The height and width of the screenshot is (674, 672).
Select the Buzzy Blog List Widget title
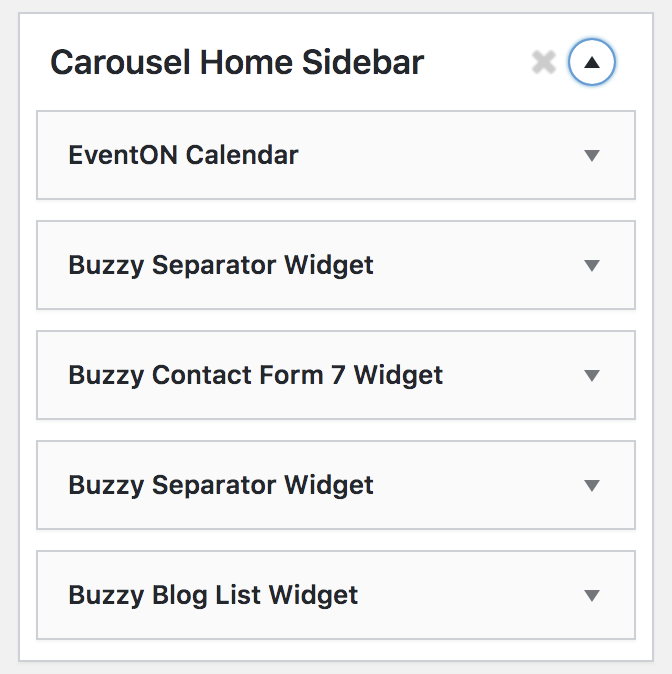213,595
